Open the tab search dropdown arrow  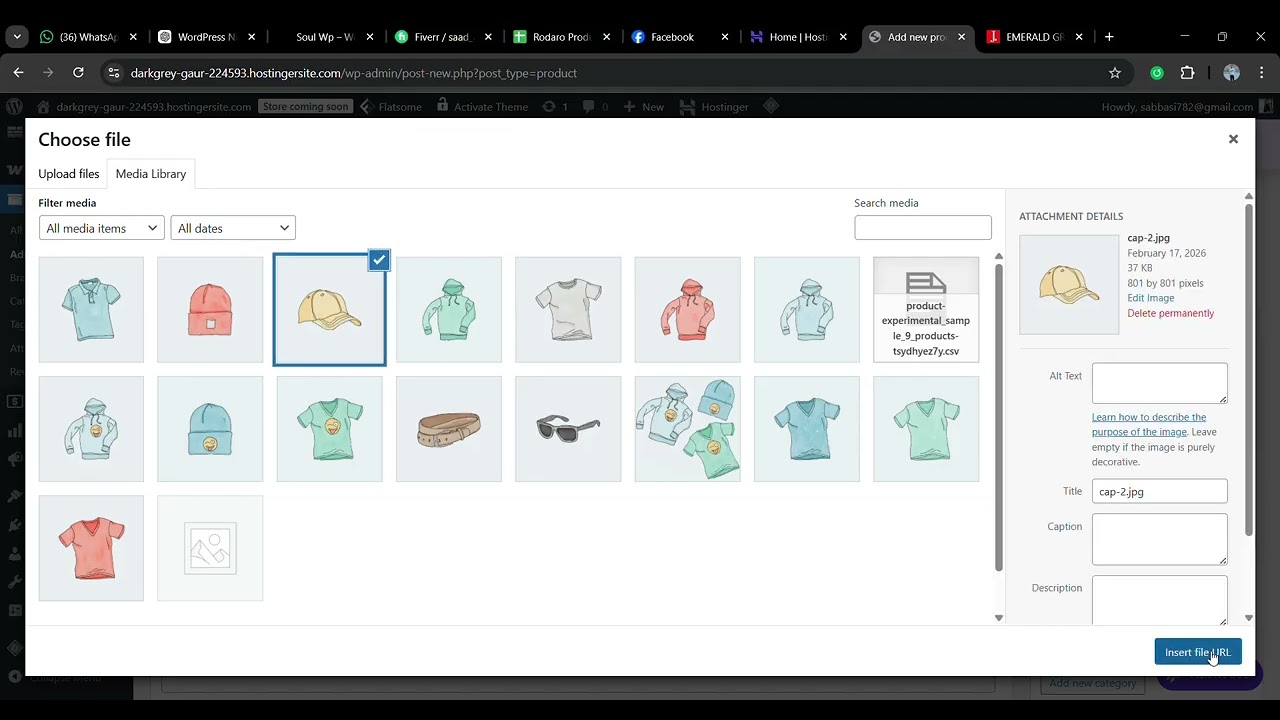click(17, 37)
